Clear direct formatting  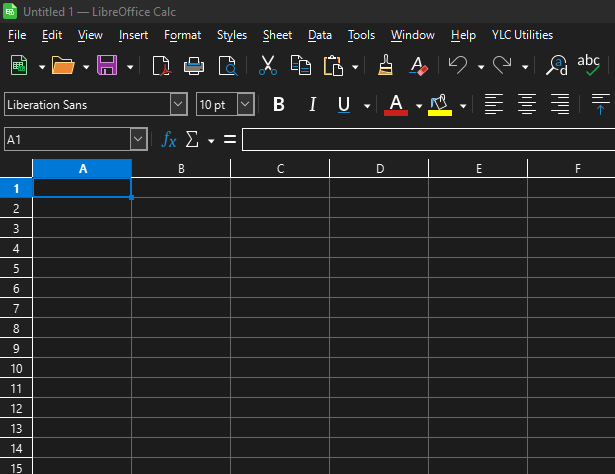tap(418, 65)
